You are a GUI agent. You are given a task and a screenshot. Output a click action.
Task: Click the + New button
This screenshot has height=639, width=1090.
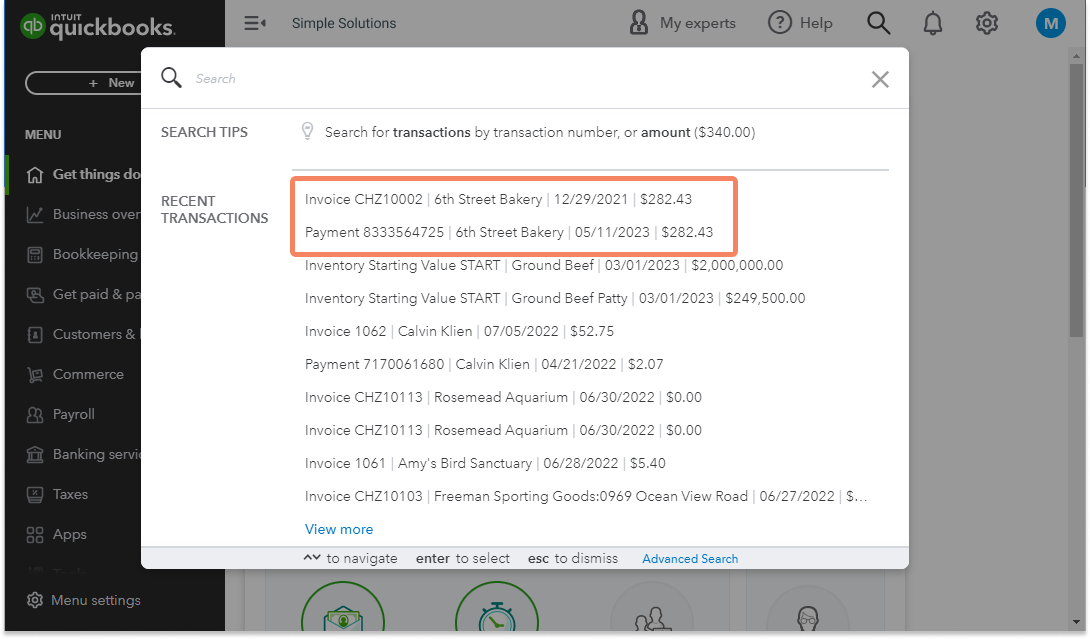[83, 83]
